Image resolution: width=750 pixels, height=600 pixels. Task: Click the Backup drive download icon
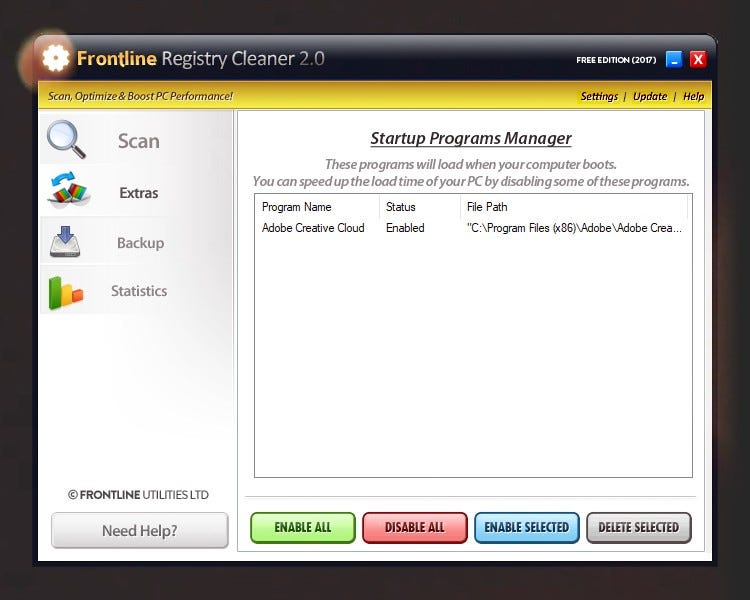(65, 242)
